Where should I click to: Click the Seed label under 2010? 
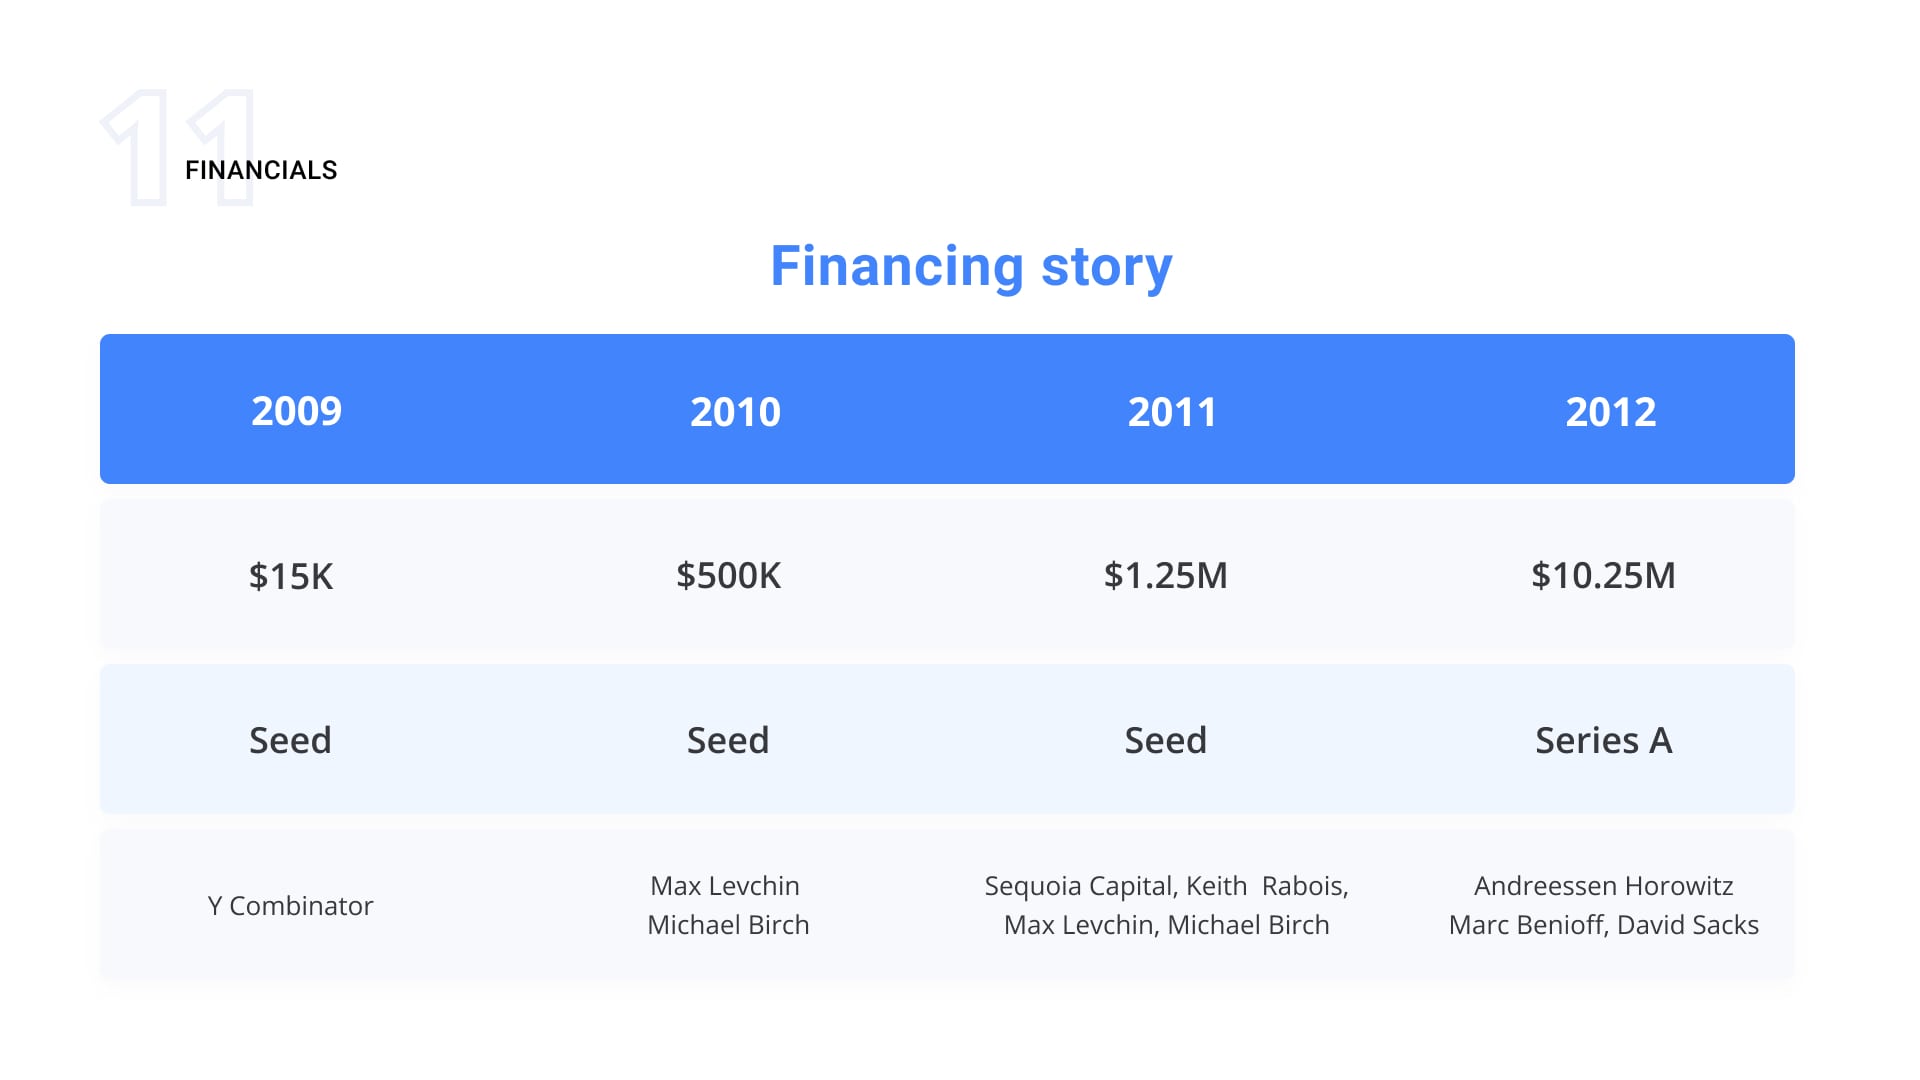[728, 740]
